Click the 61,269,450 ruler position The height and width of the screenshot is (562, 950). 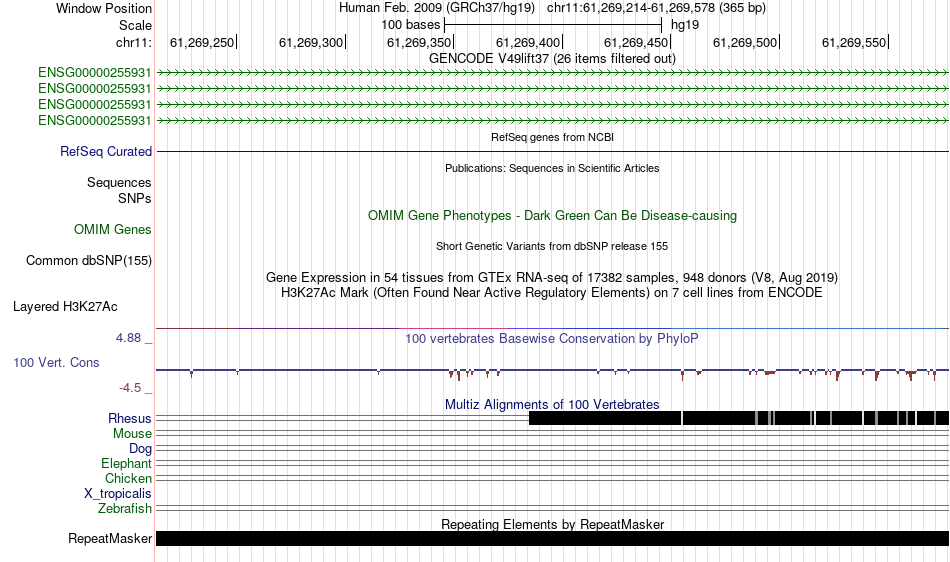point(637,42)
